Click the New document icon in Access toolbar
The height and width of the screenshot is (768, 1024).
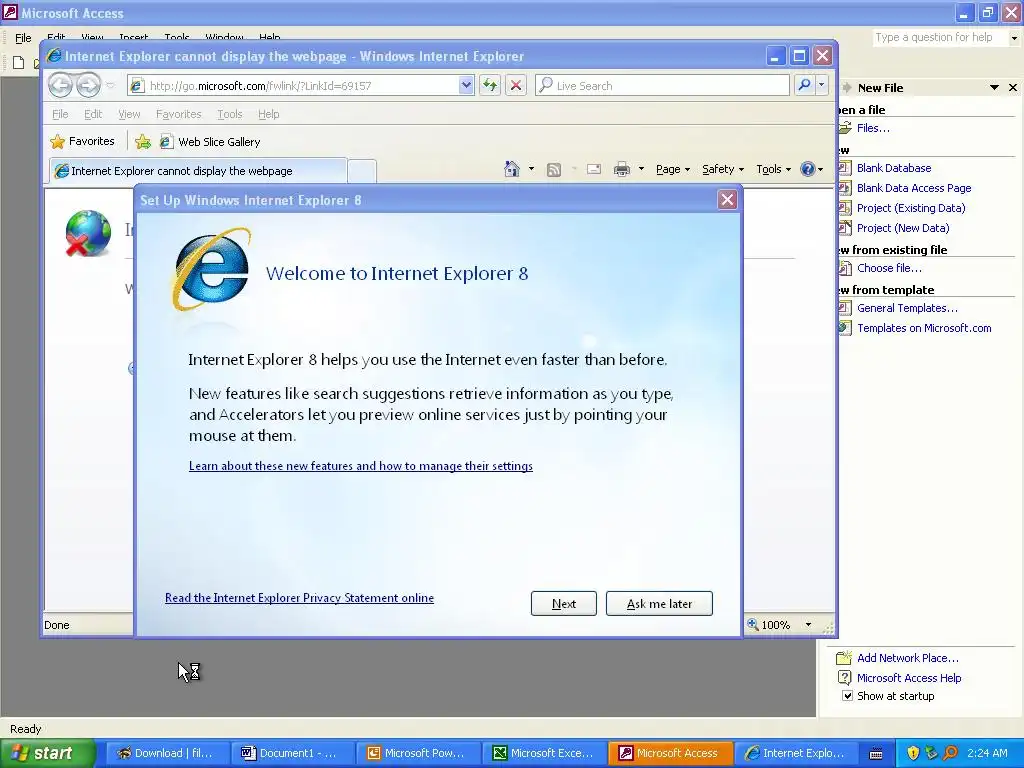click(x=18, y=63)
